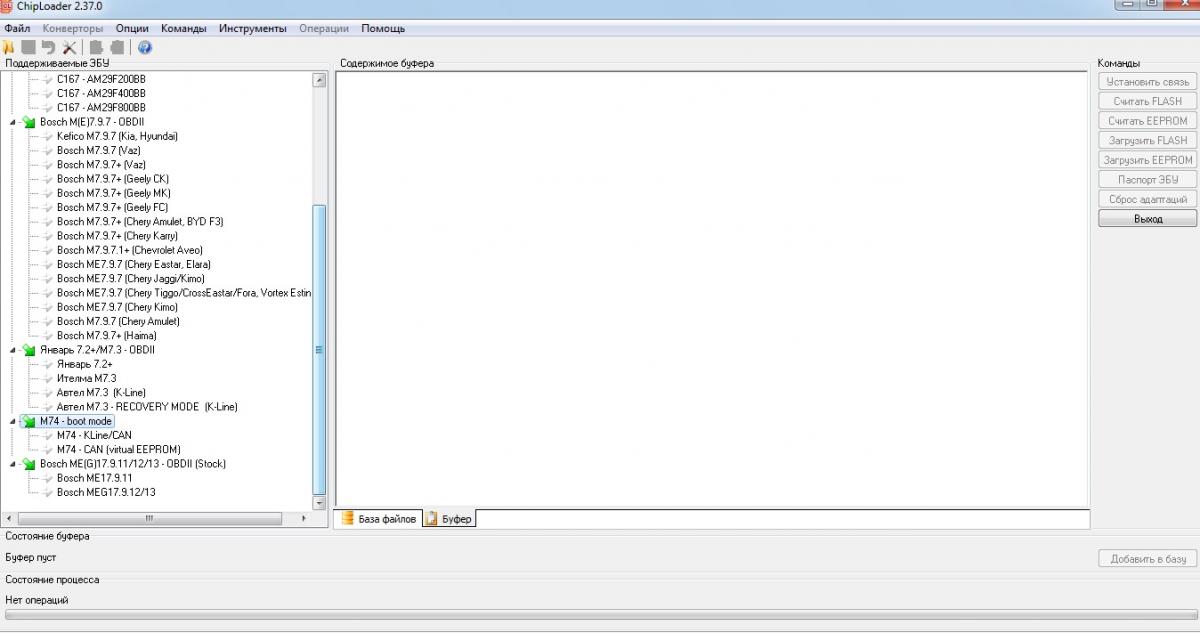The width and height of the screenshot is (1200, 633).
Task: Switch to the База файлов tab
Action: tap(378, 519)
